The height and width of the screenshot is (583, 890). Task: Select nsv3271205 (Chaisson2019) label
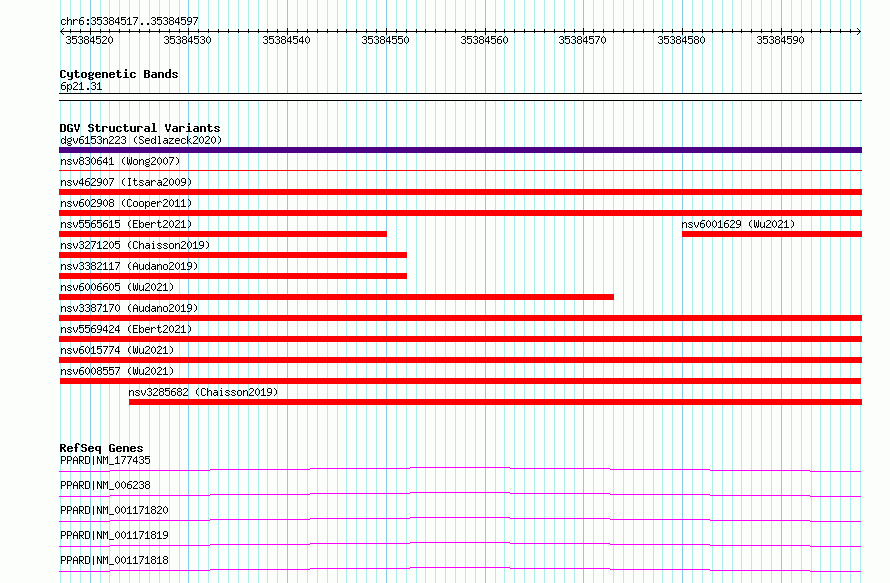coord(135,245)
